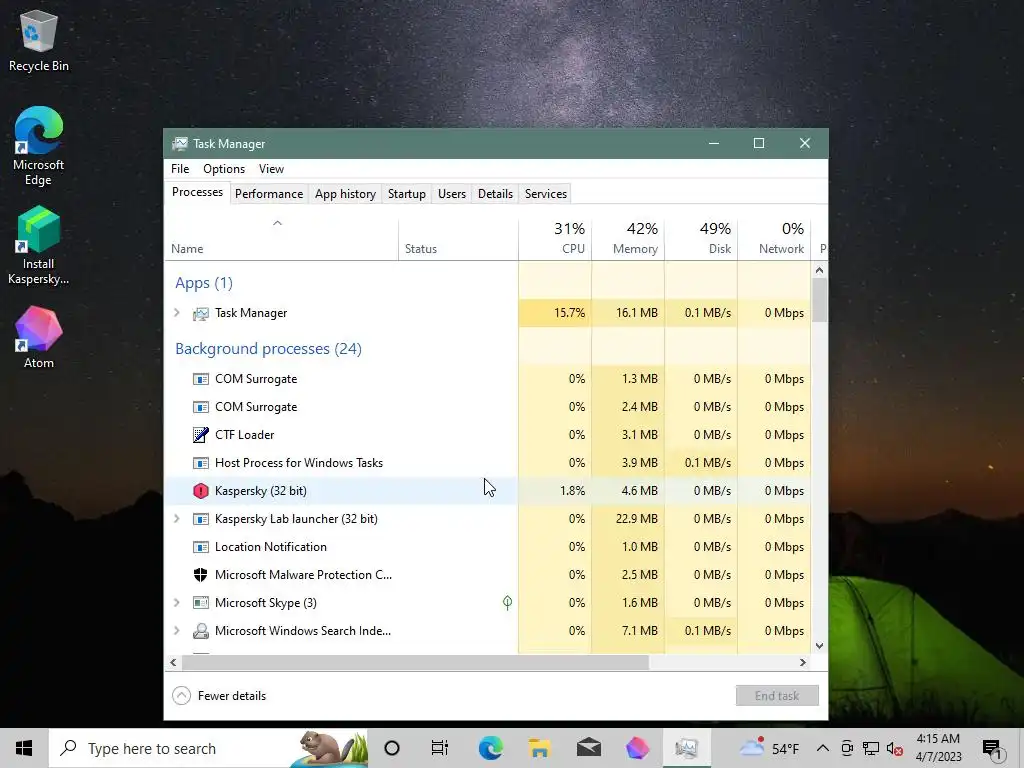
Task: Open the File menu
Action: click(x=180, y=168)
